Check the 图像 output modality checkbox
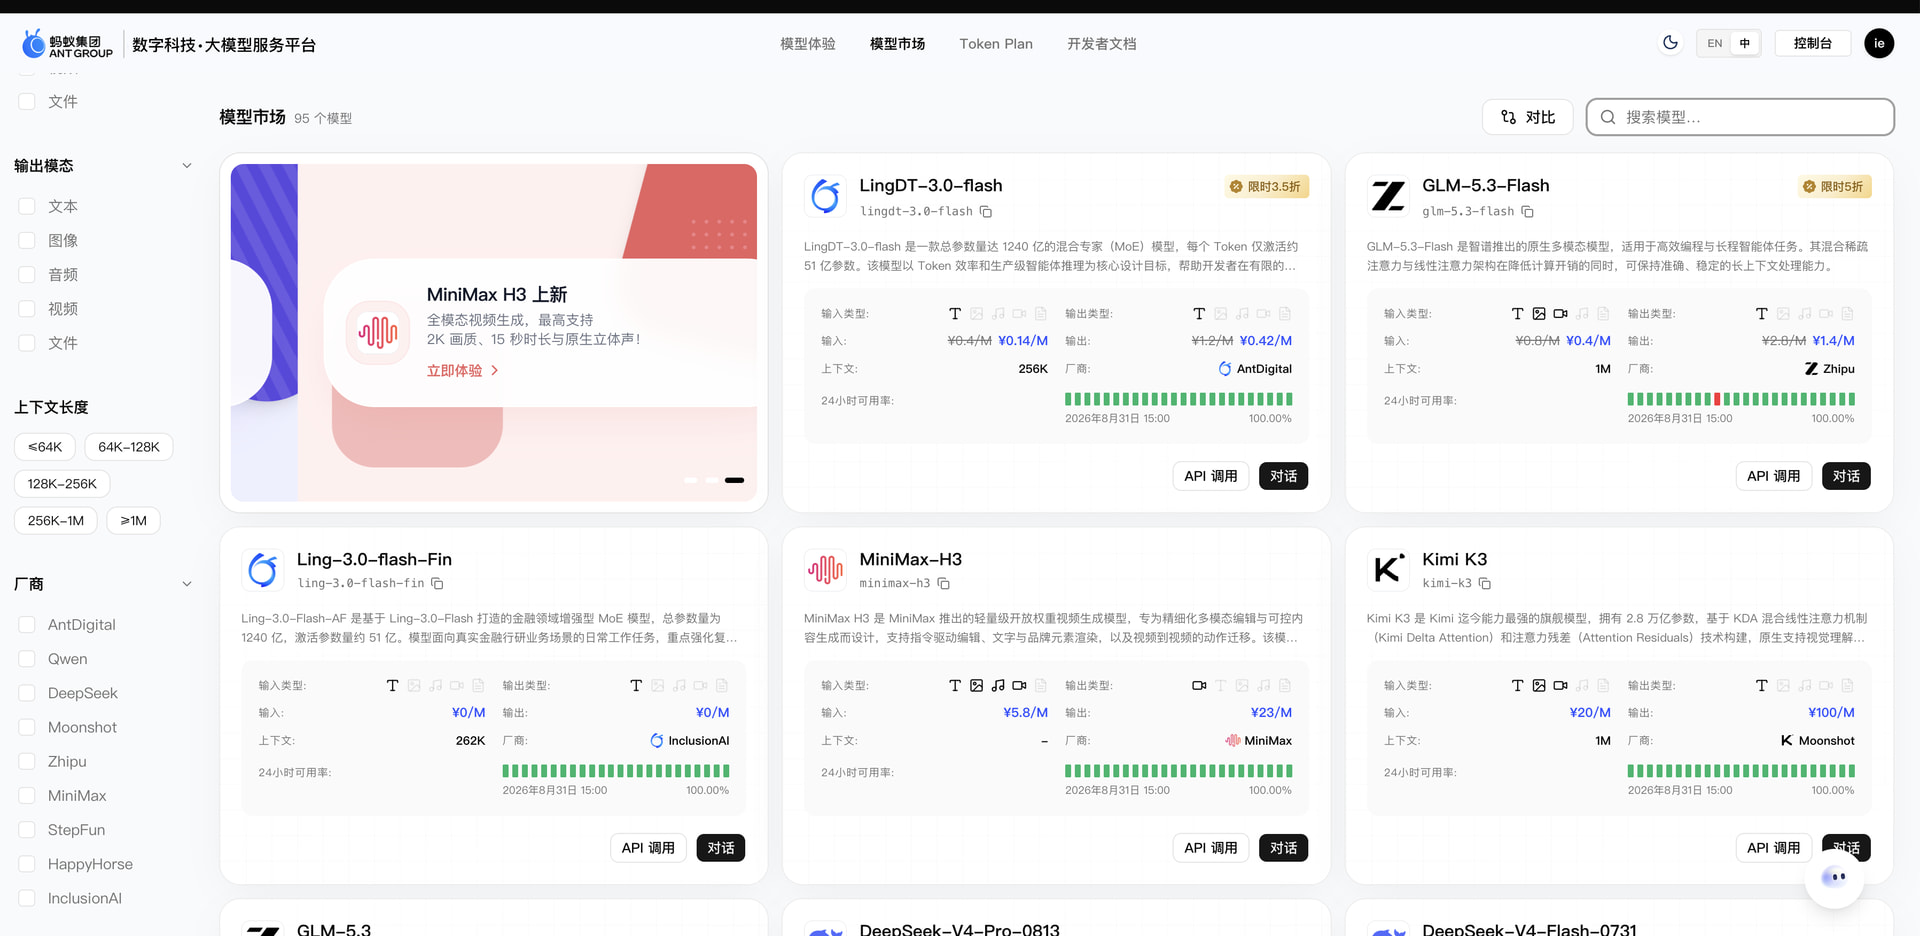Image resolution: width=1920 pixels, height=936 pixels. click(x=27, y=241)
